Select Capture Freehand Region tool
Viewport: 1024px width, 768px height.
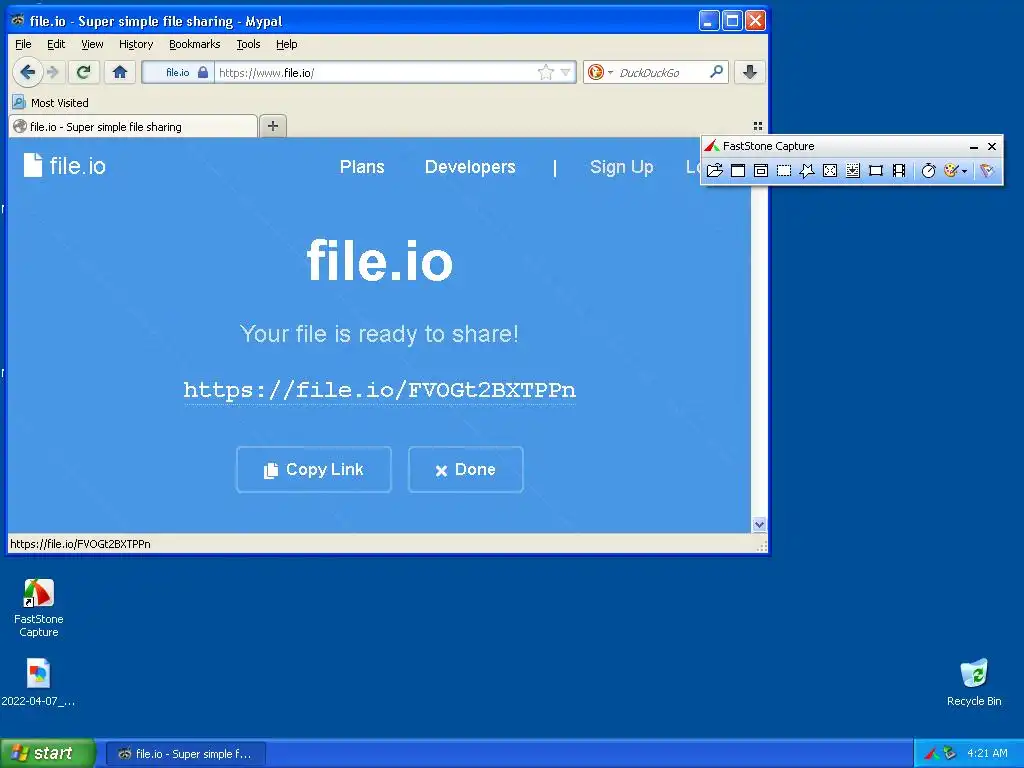pyautogui.click(x=807, y=170)
